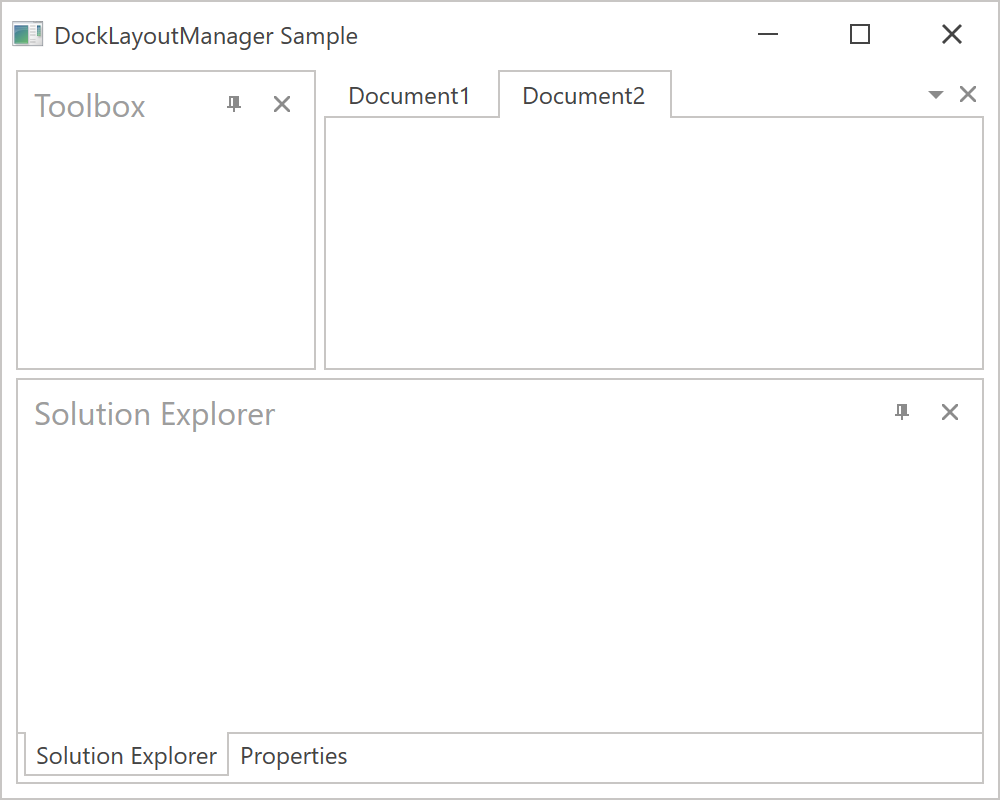Minimize the DockLayoutManager Sample window

[x=768, y=35]
